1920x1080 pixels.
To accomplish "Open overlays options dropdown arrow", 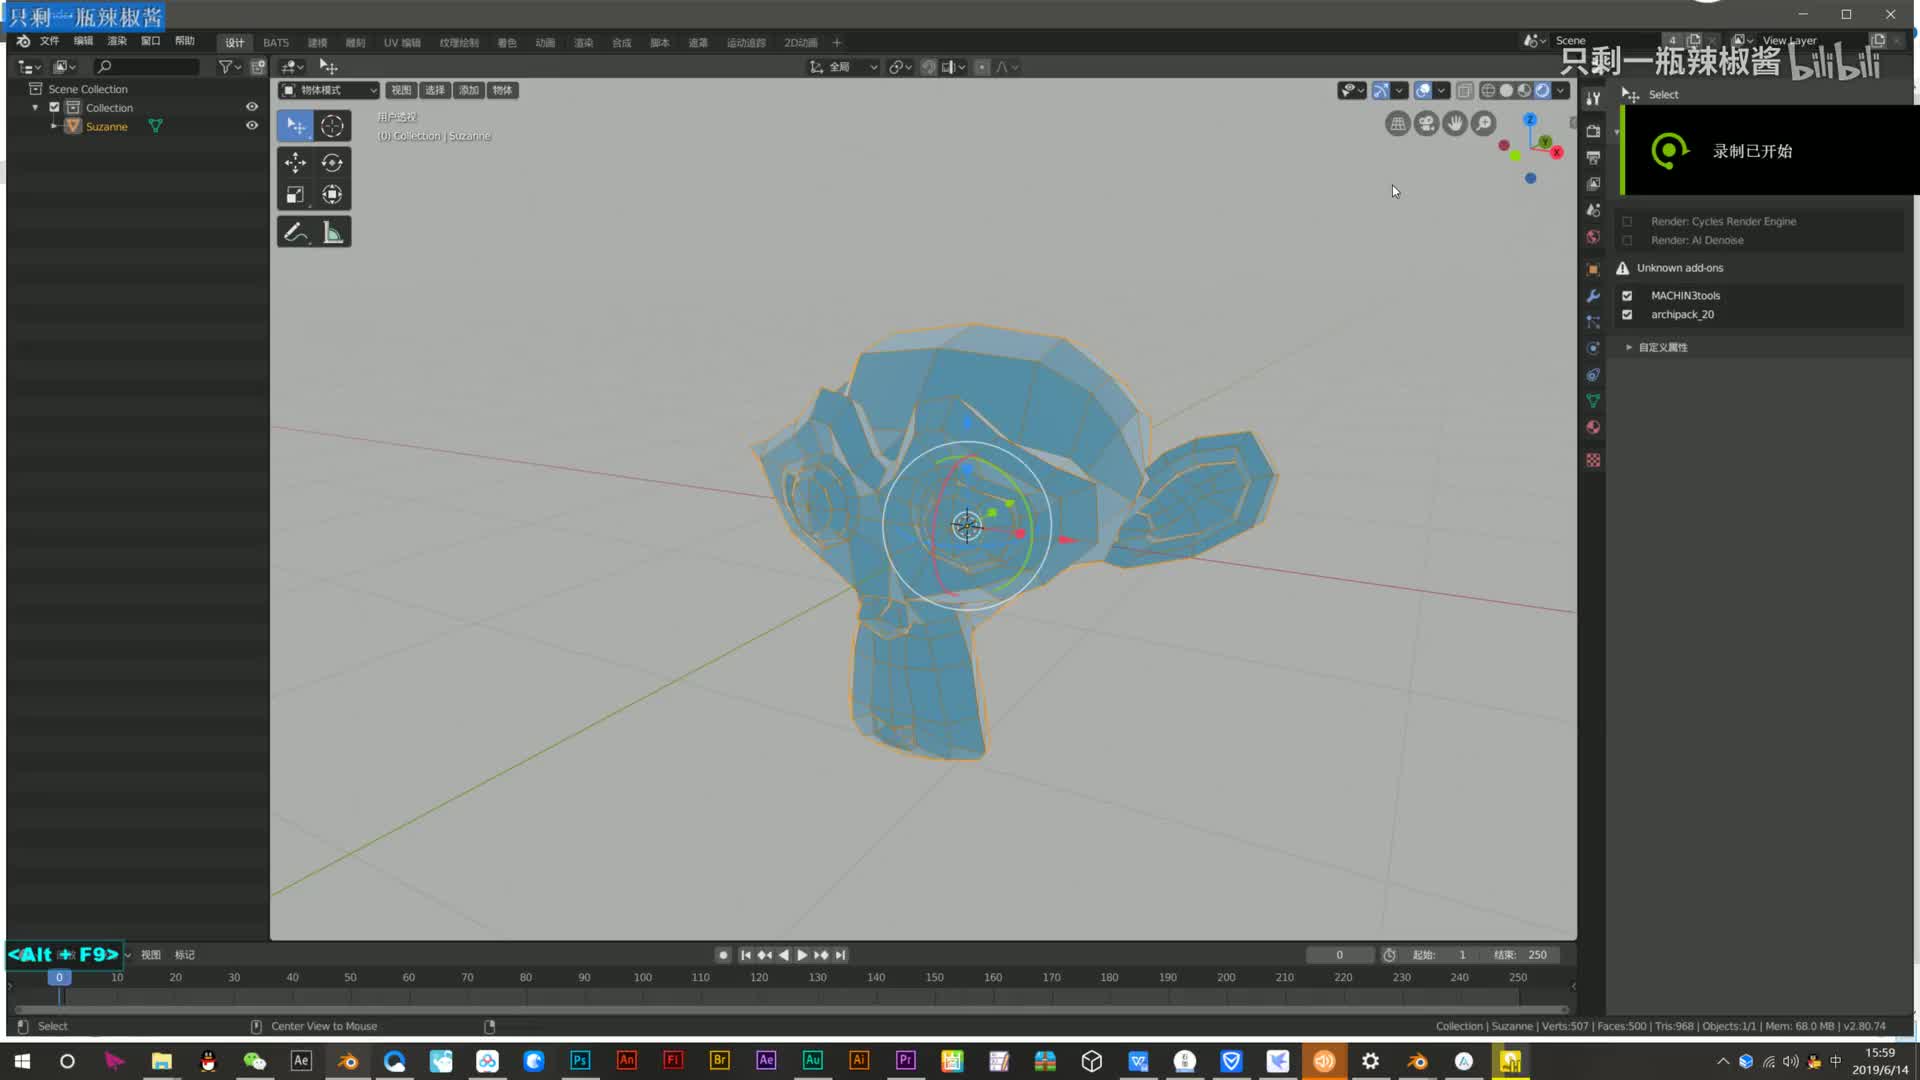I will click(1441, 91).
